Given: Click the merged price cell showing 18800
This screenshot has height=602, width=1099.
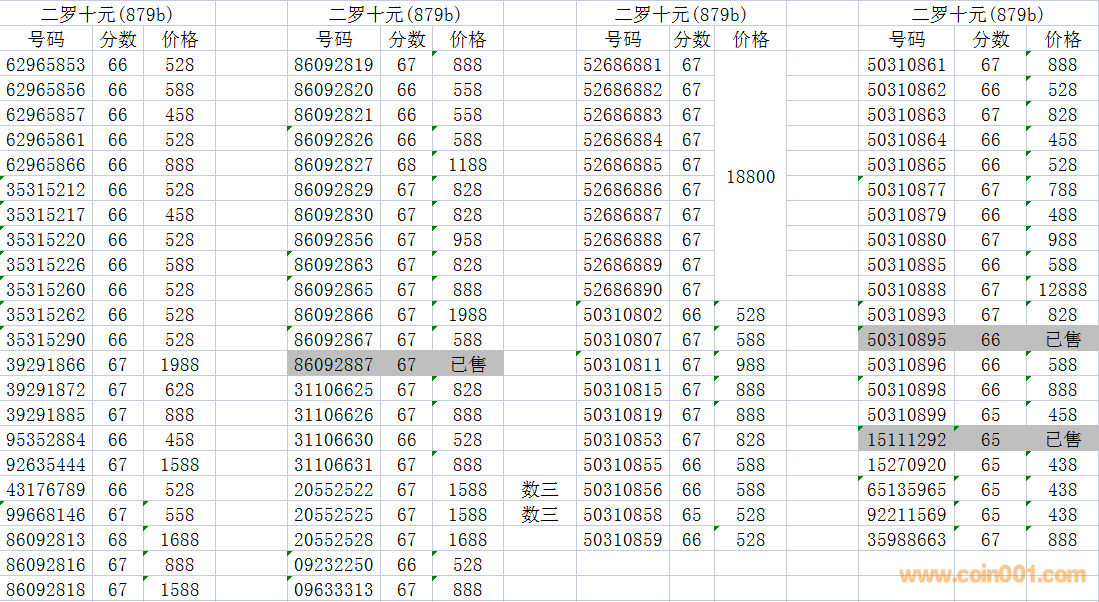Looking at the screenshot, I should click(750, 176).
